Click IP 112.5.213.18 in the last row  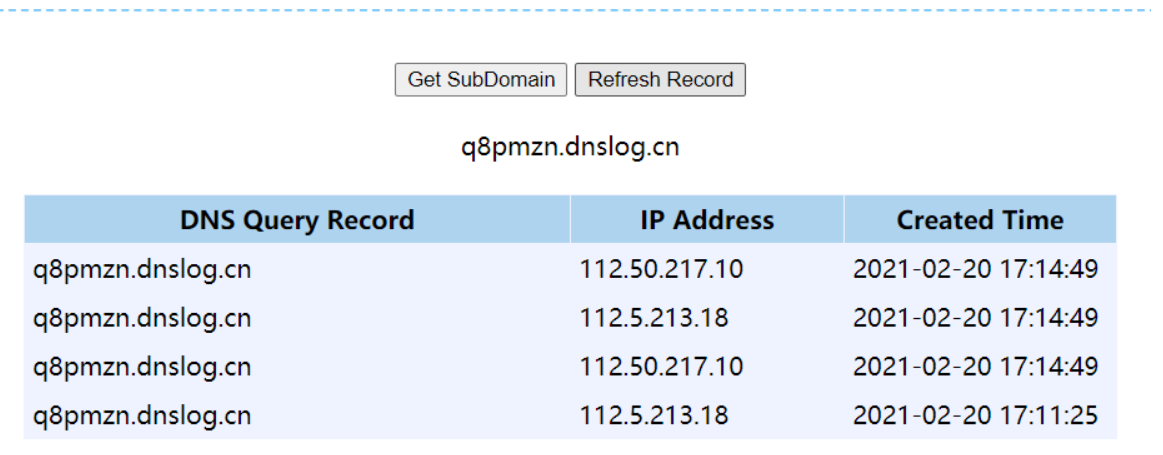tap(653, 416)
